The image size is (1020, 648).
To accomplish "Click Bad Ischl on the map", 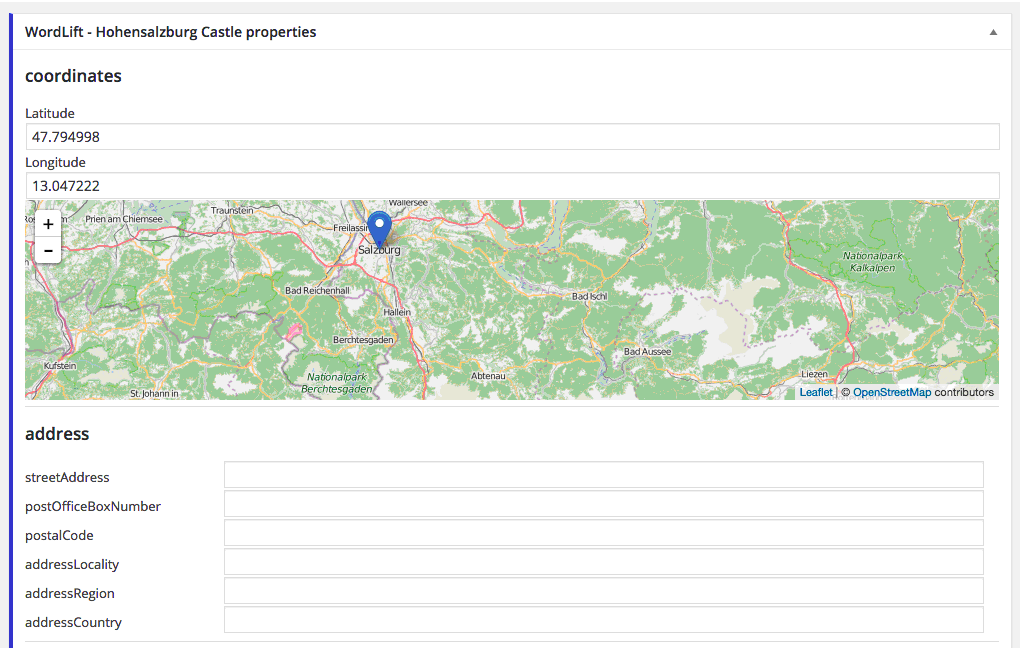I will (589, 297).
